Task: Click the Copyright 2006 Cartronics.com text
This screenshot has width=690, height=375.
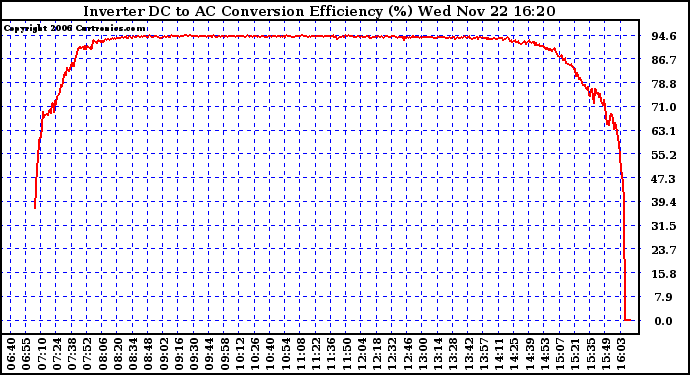Action: point(74,28)
